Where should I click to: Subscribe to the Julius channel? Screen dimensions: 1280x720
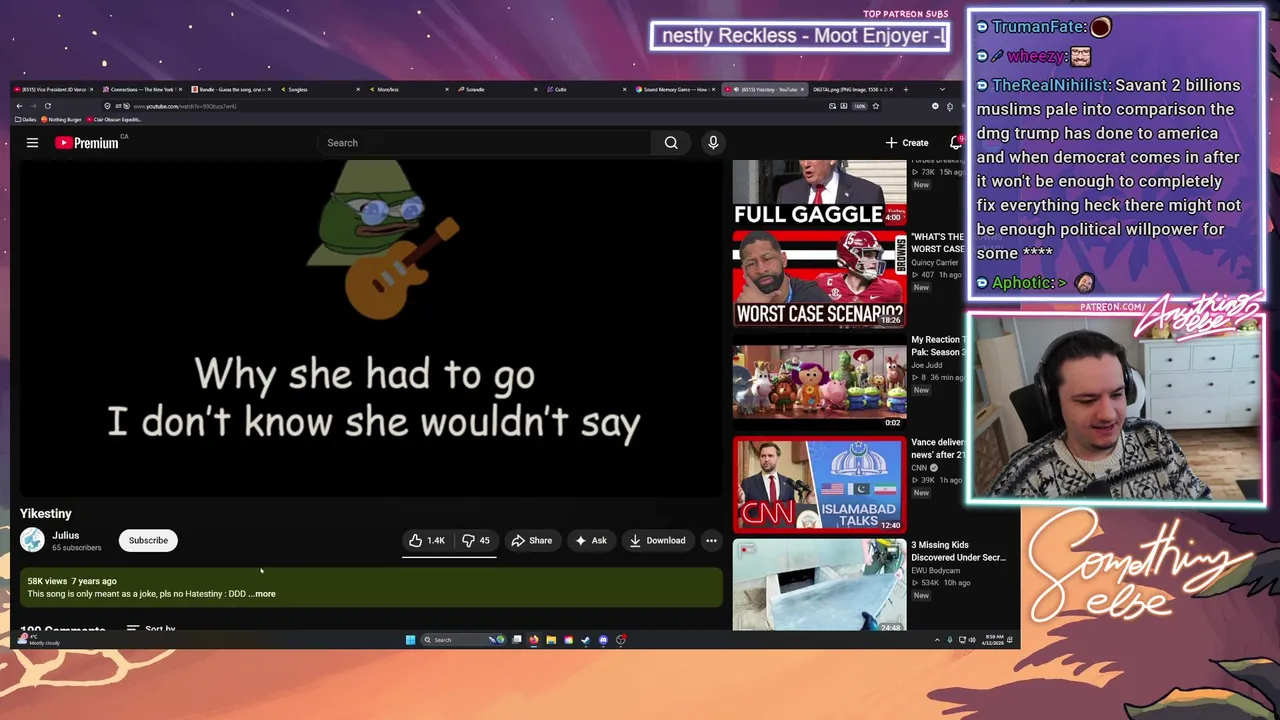pos(148,540)
